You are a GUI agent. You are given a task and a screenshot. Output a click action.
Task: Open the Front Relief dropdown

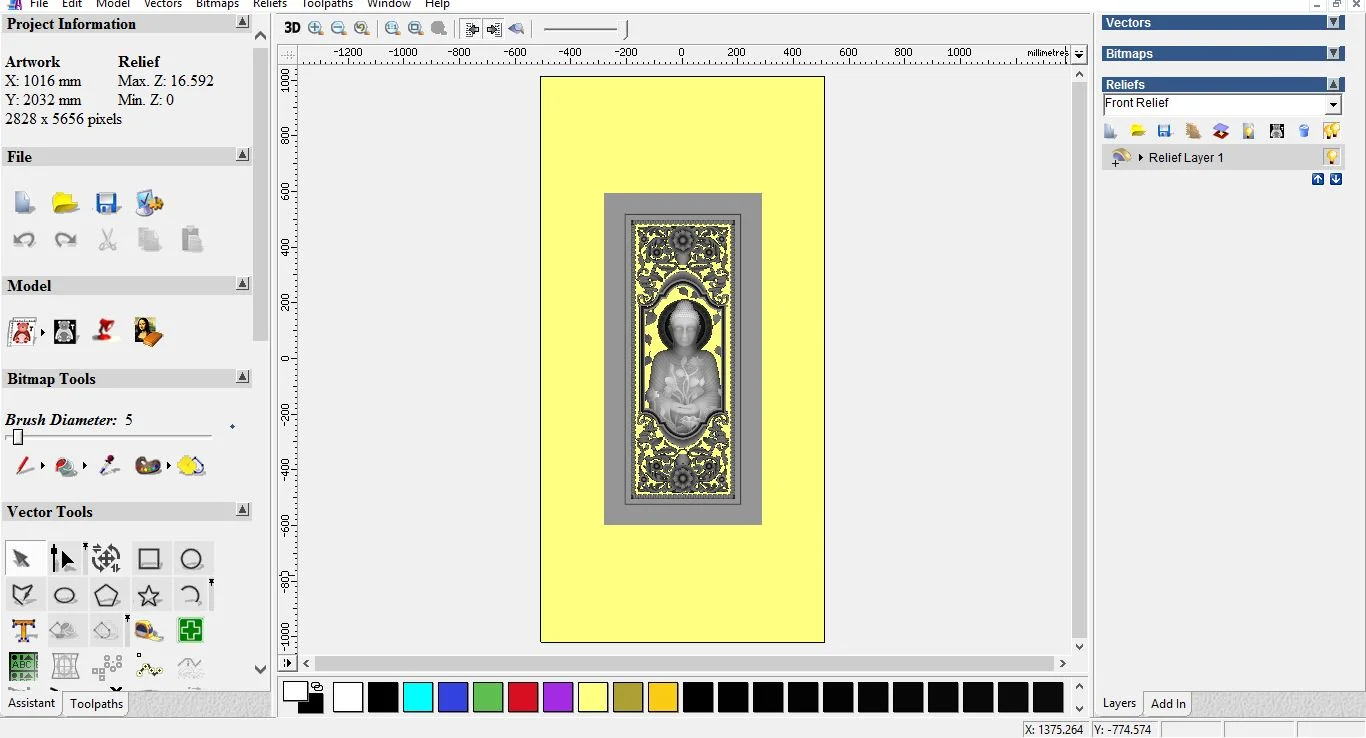[x=1333, y=105]
